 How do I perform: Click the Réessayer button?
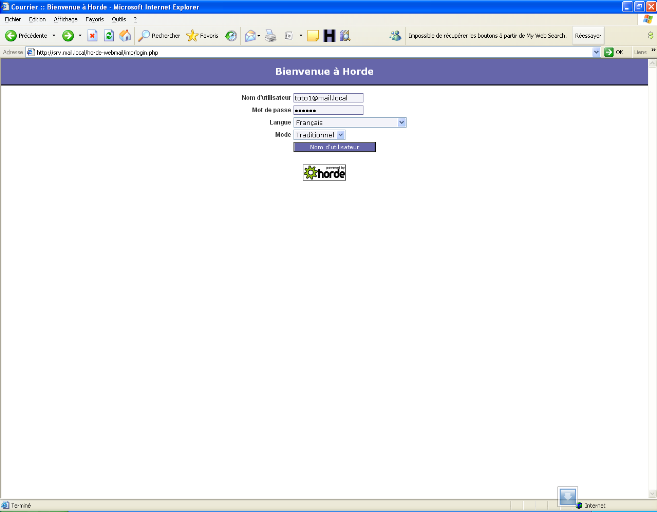tap(587, 36)
